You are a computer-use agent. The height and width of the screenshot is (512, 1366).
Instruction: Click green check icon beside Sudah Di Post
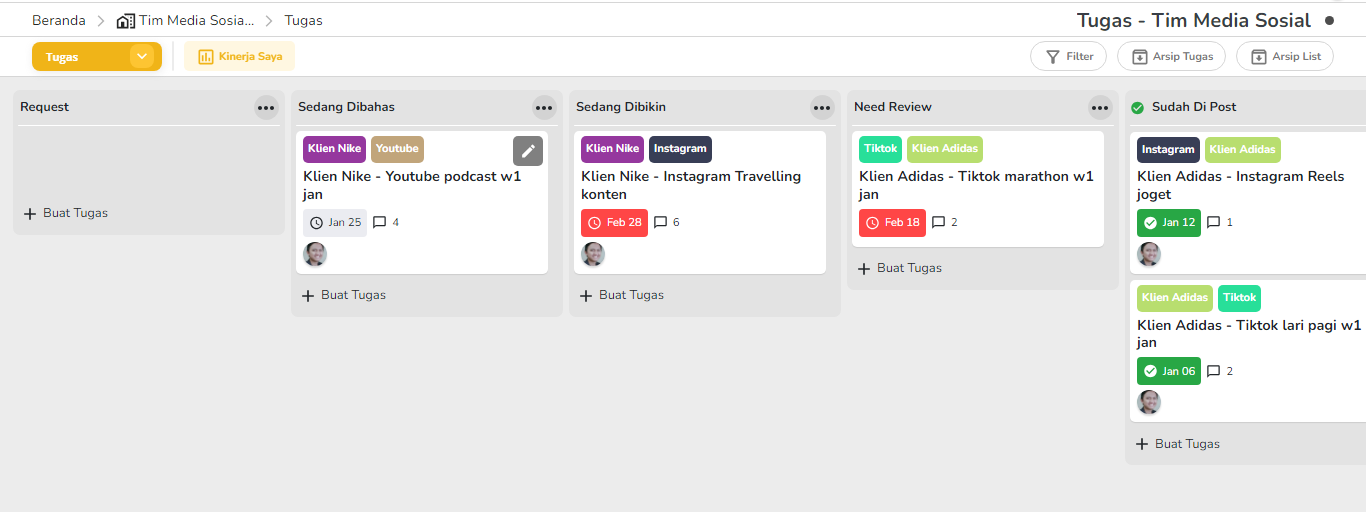[x=1137, y=107]
